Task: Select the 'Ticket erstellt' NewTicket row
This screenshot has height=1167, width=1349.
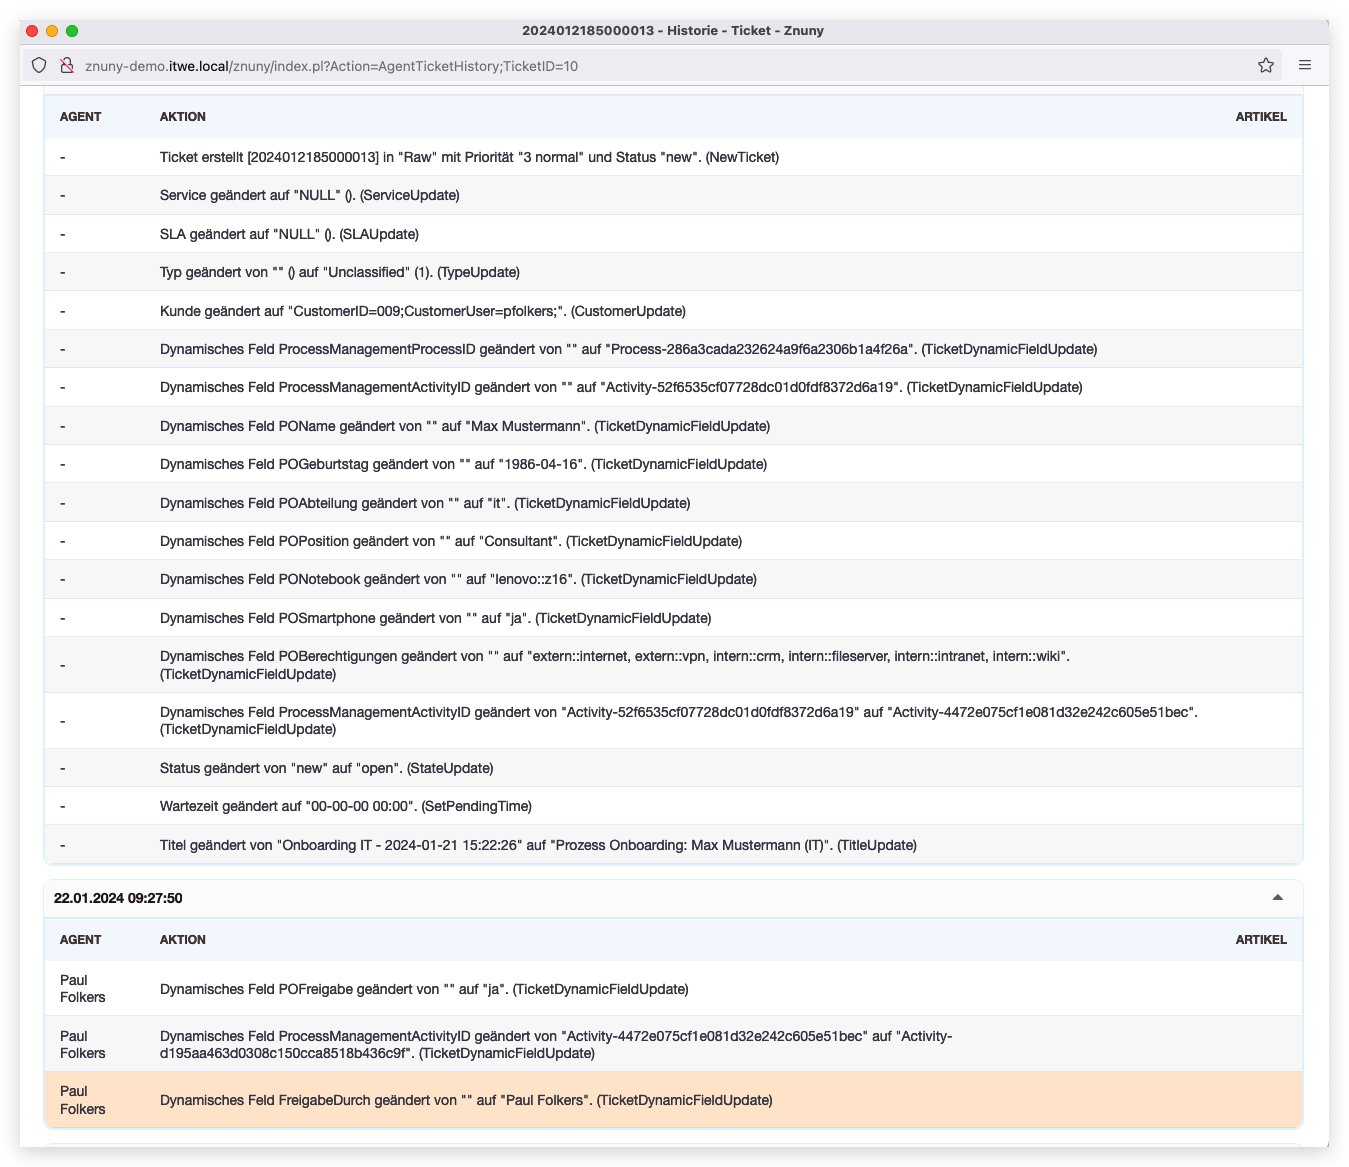Action: [673, 157]
